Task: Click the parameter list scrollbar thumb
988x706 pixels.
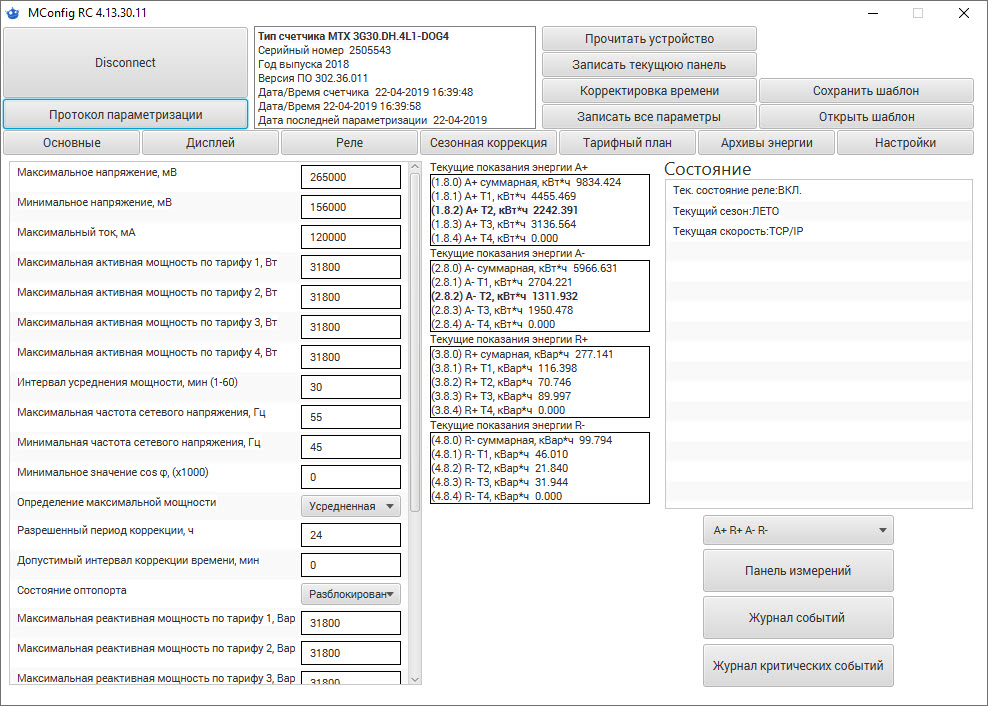Action: pyautogui.click(x=415, y=342)
